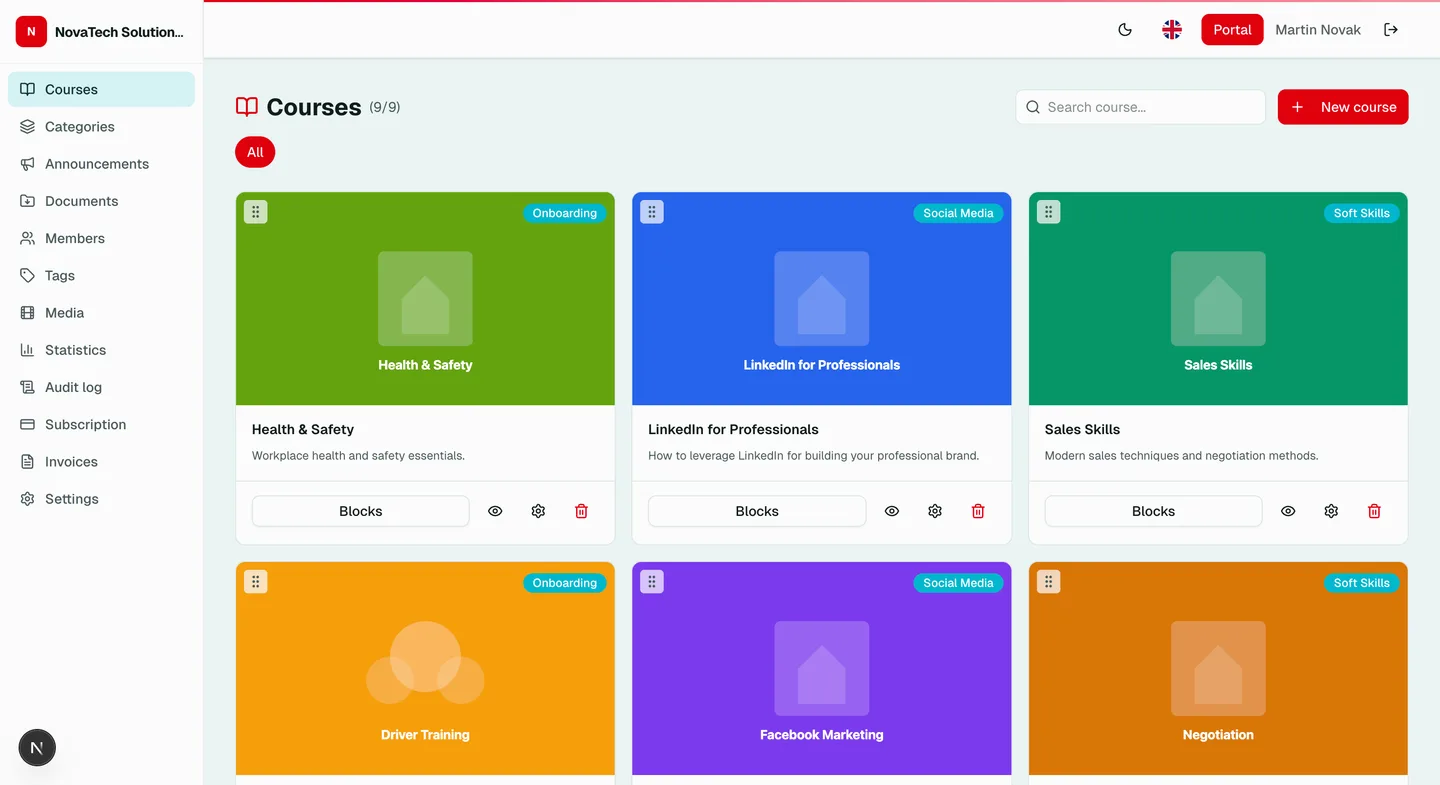Open the Announcements section
This screenshot has height=785, width=1440.
click(97, 163)
